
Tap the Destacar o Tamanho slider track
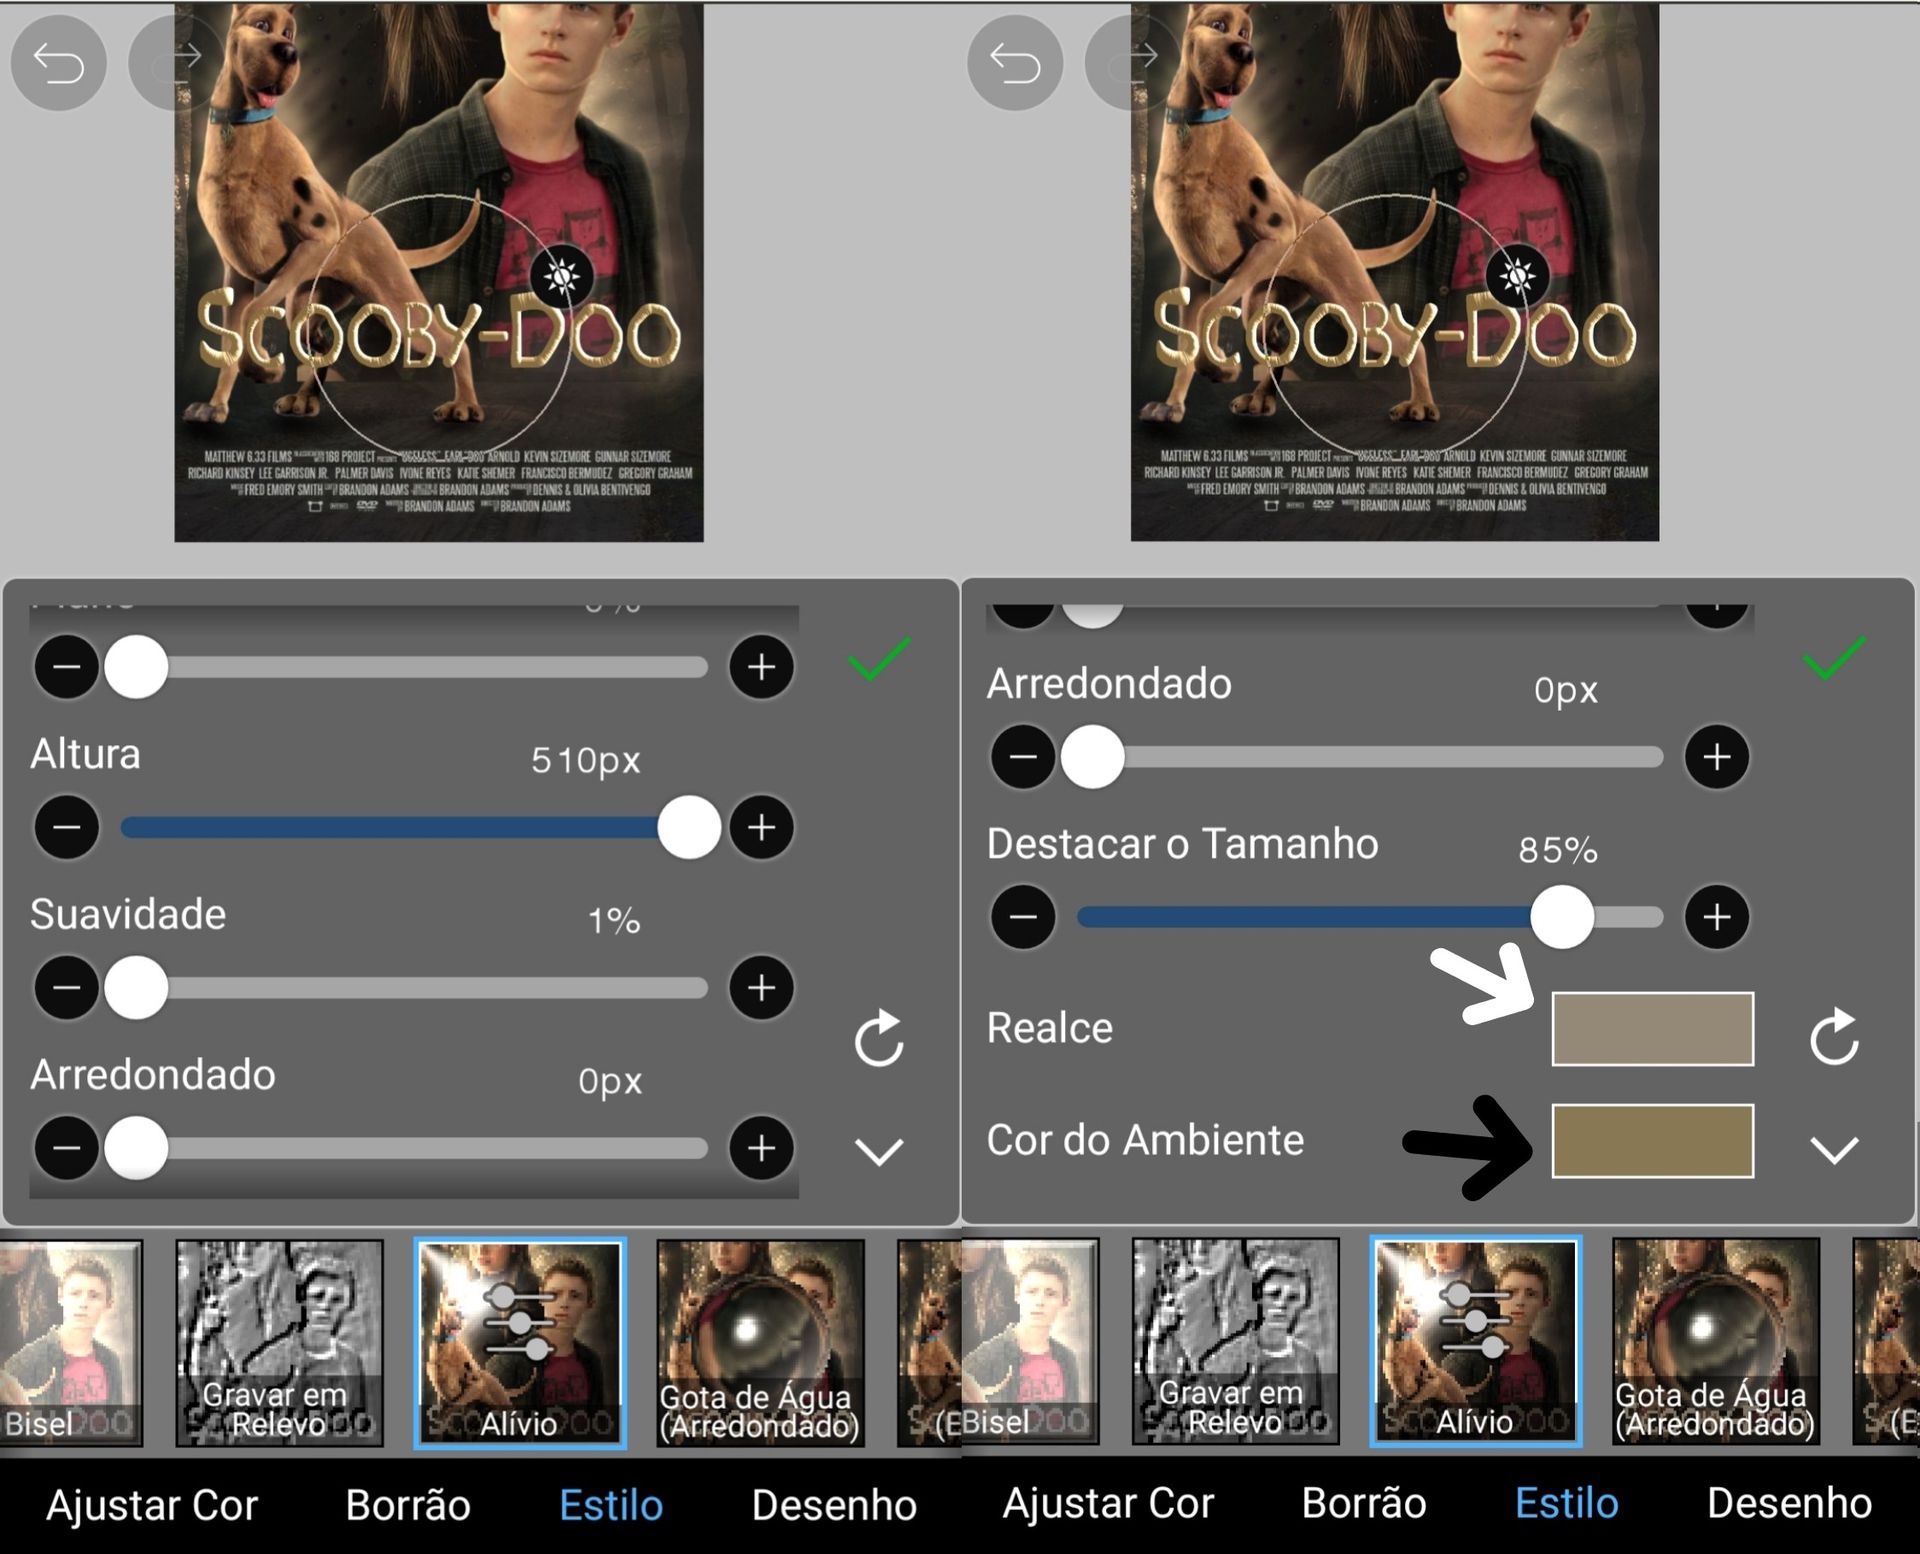pos(1370,917)
